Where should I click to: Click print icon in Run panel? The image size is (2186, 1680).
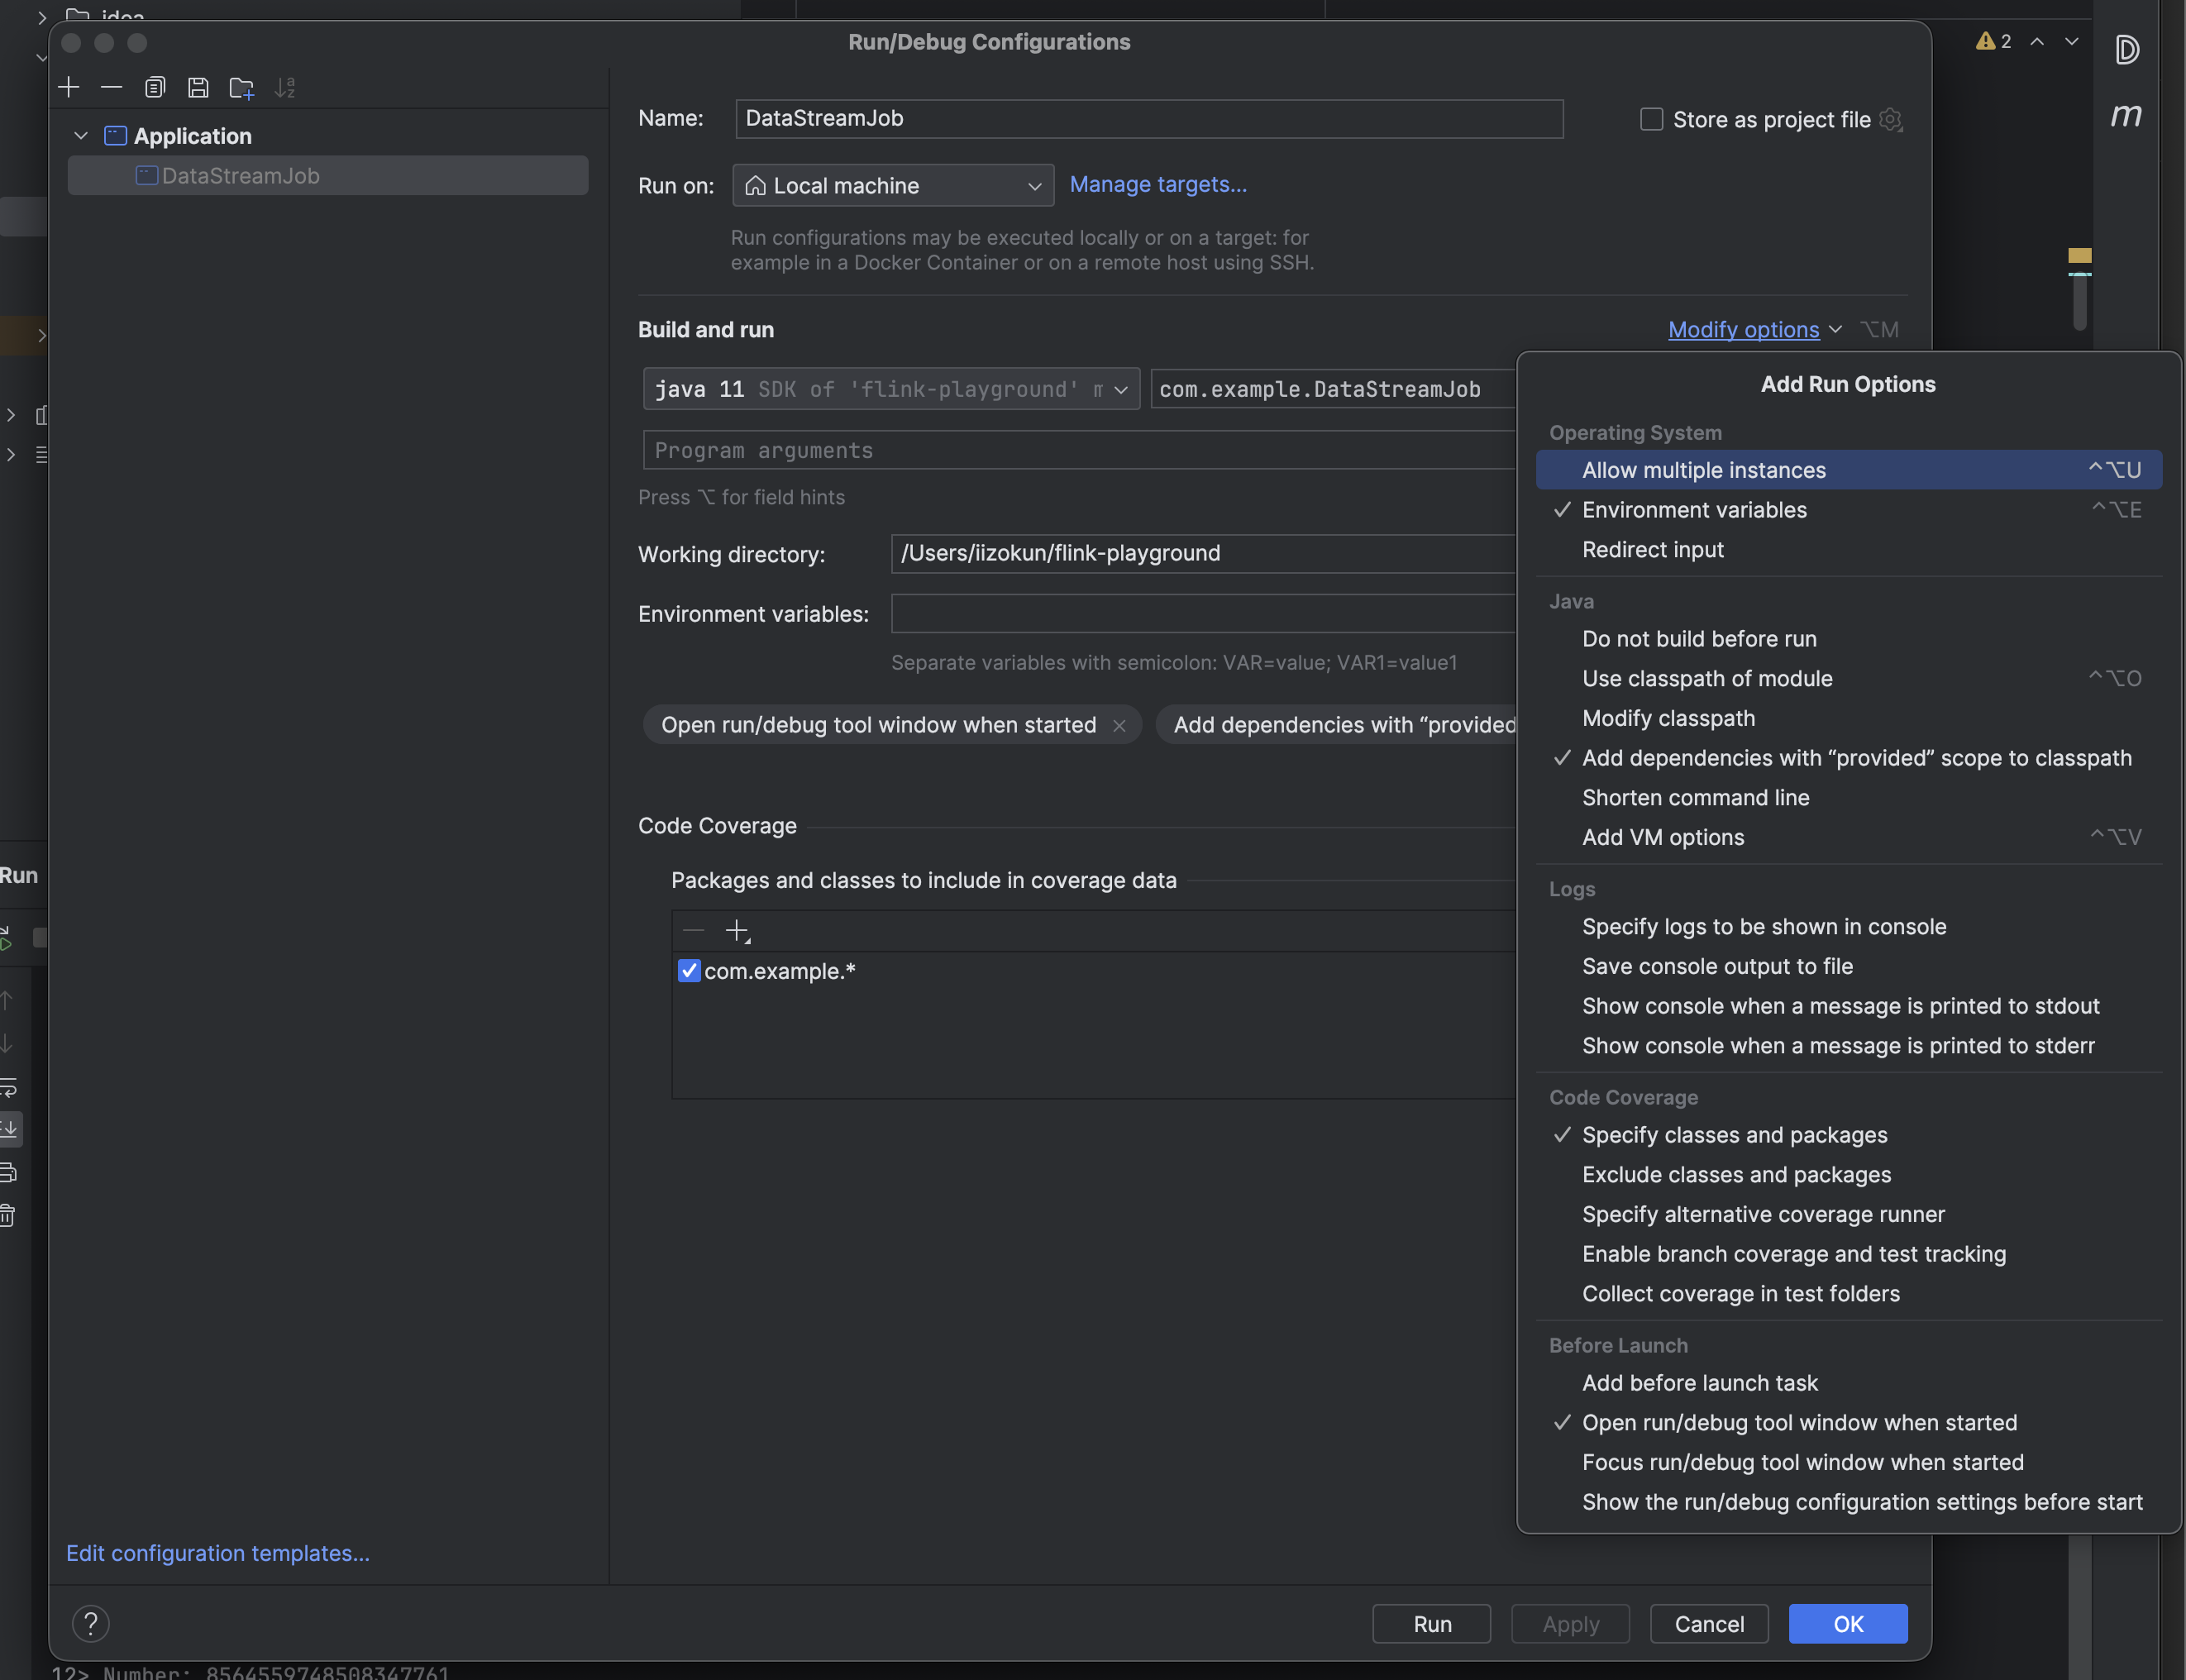click(8, 1172)
